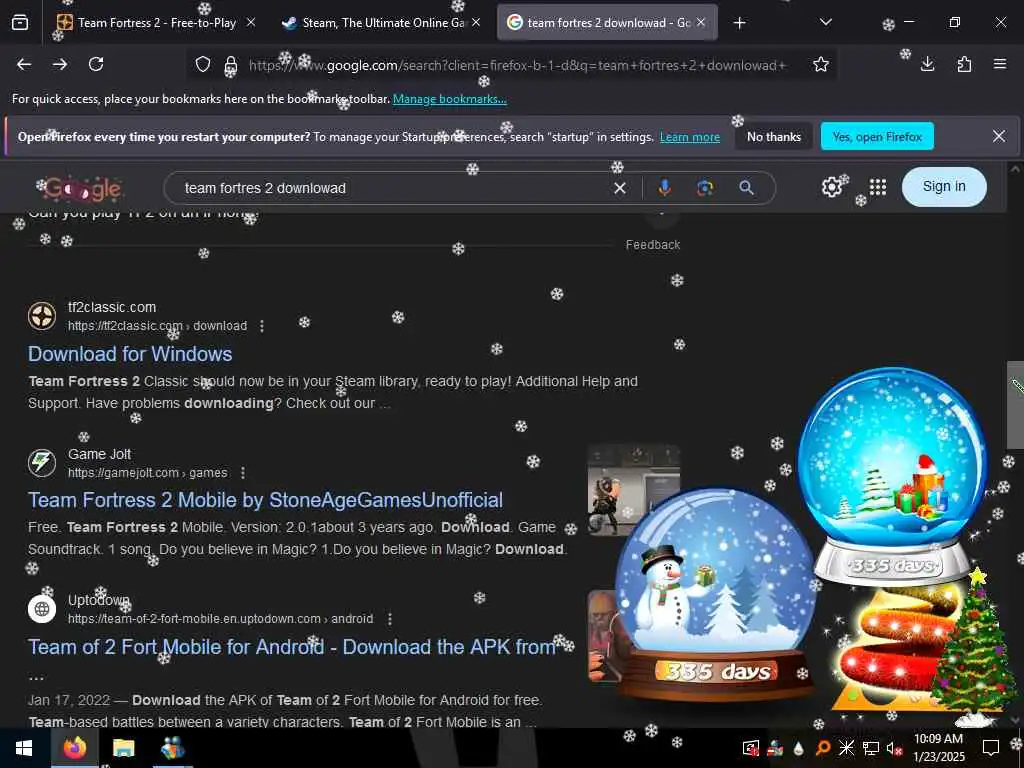1024x768 pixels.
Task: Dismiss the Firefox startup notification bar
Action: tap(999, 136)
